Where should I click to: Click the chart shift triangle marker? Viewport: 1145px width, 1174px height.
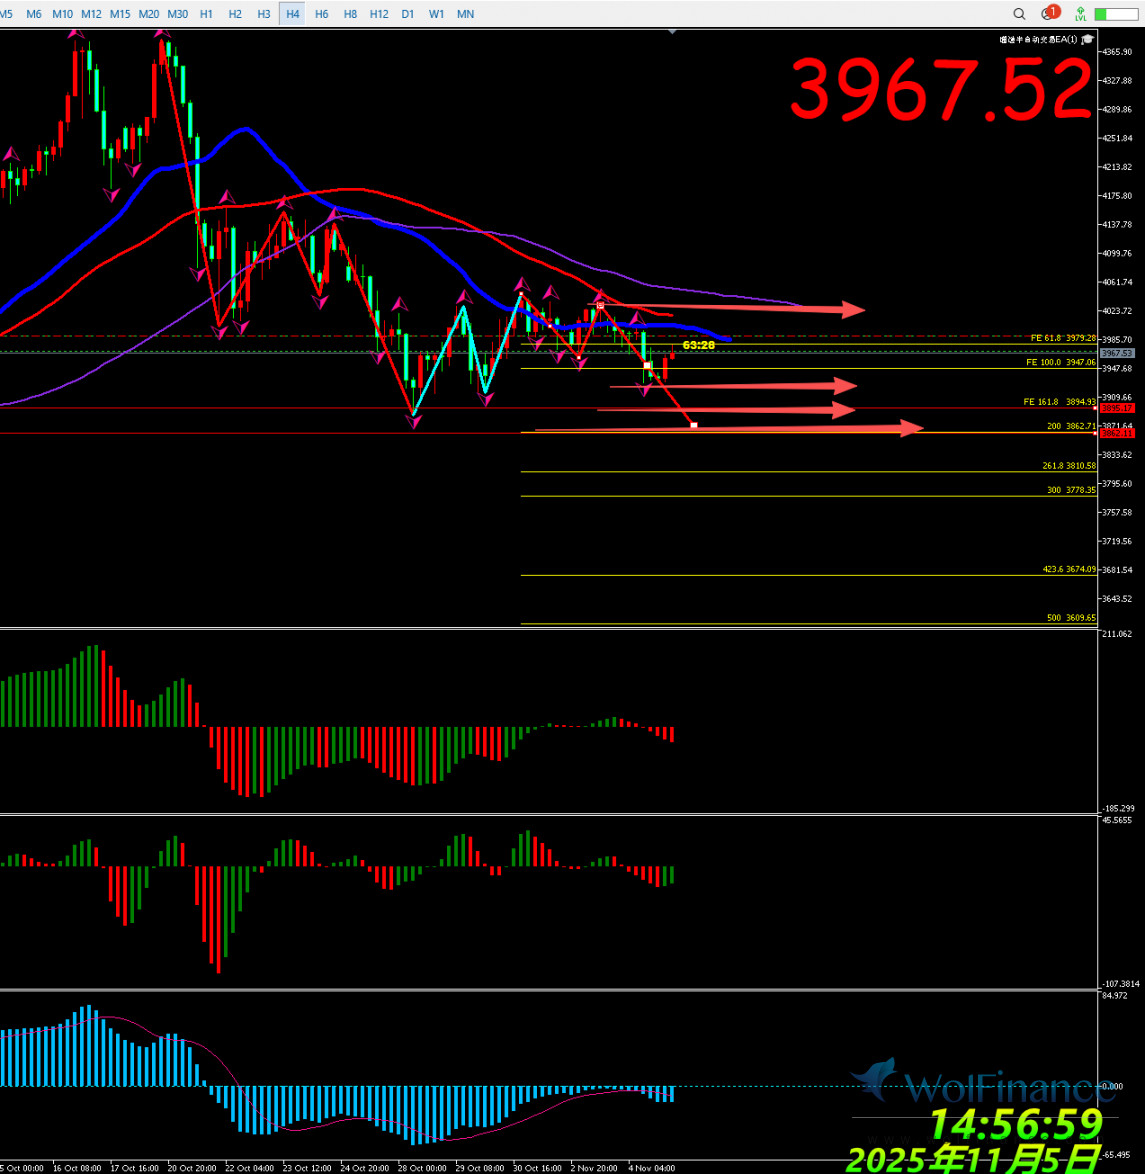click(x=673, y=32)
